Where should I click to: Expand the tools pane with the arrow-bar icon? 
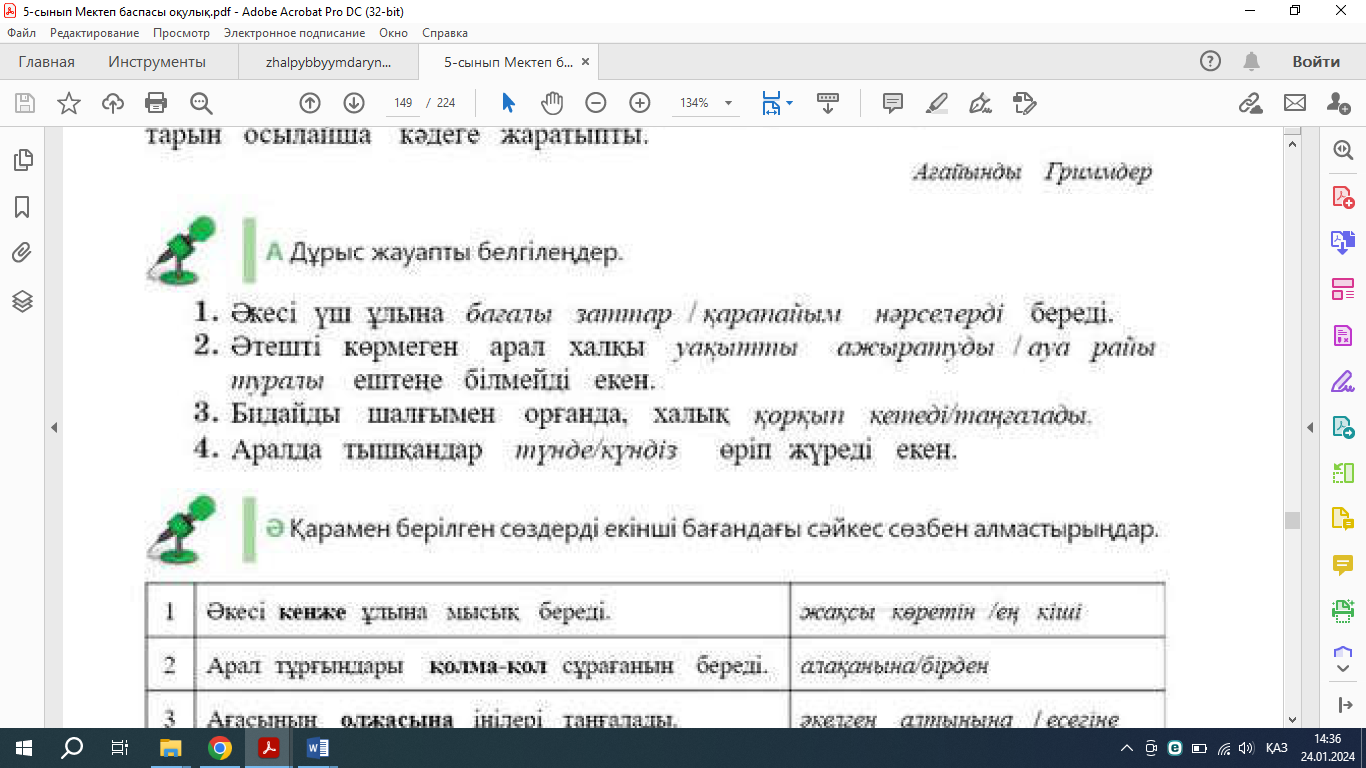click(1343, 704)
